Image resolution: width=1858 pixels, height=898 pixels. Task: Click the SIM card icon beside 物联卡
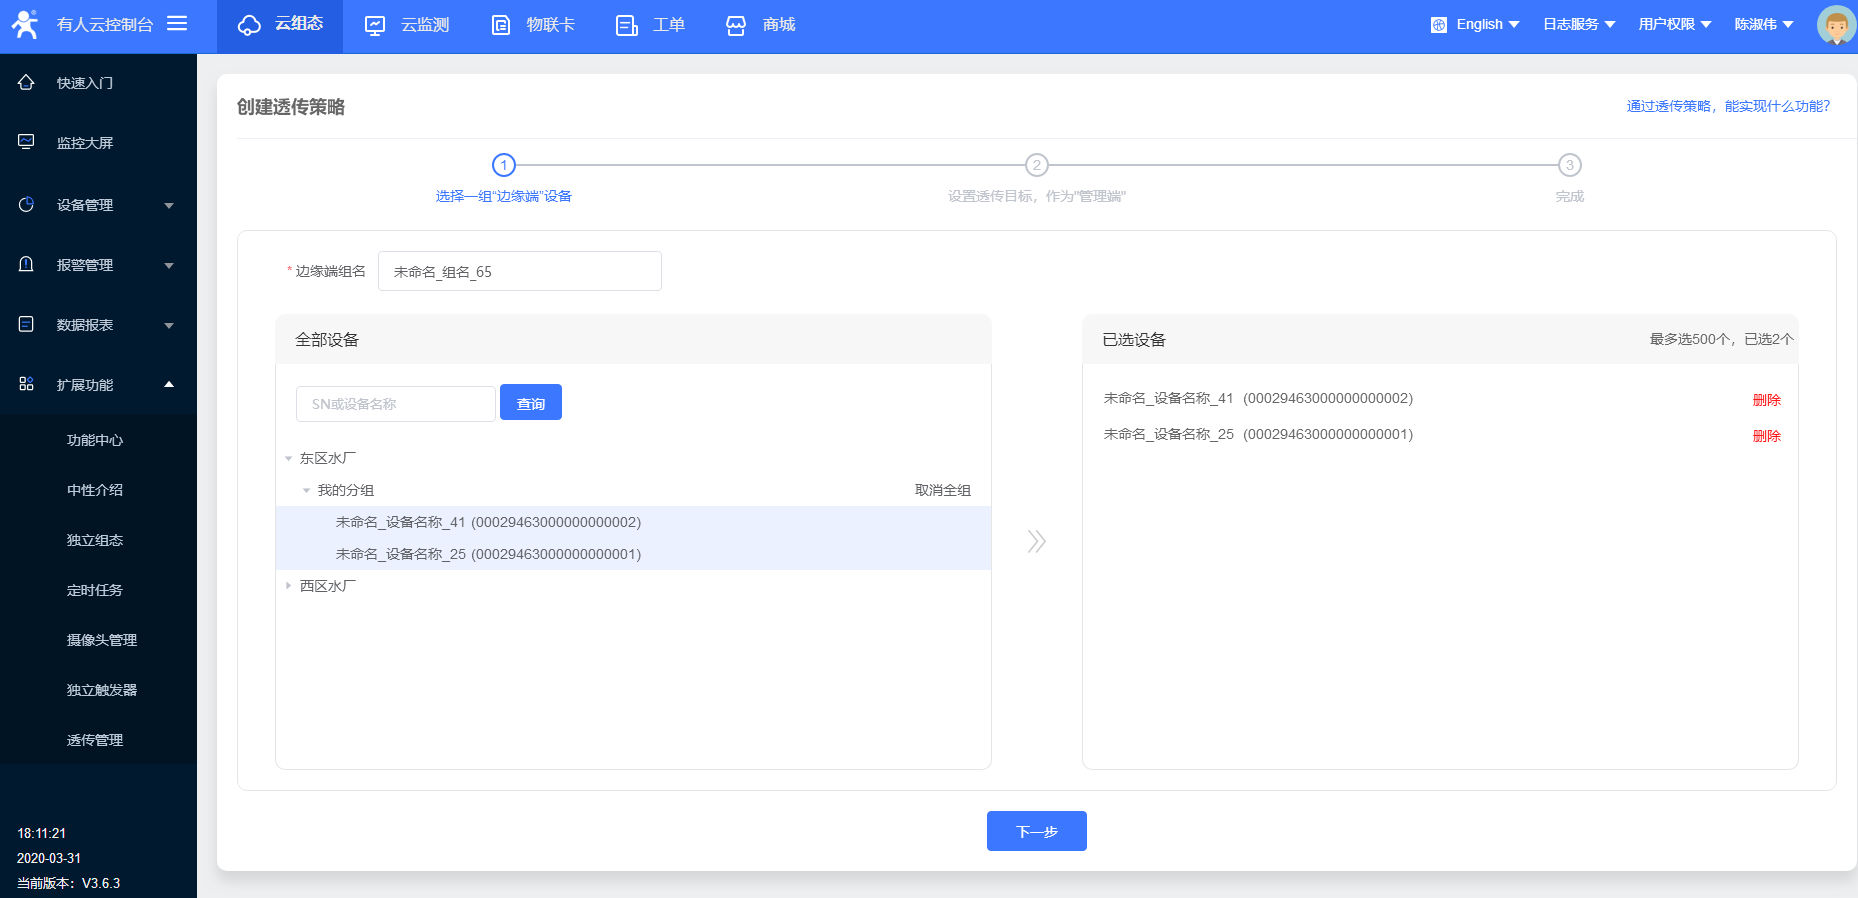point(501,25)
